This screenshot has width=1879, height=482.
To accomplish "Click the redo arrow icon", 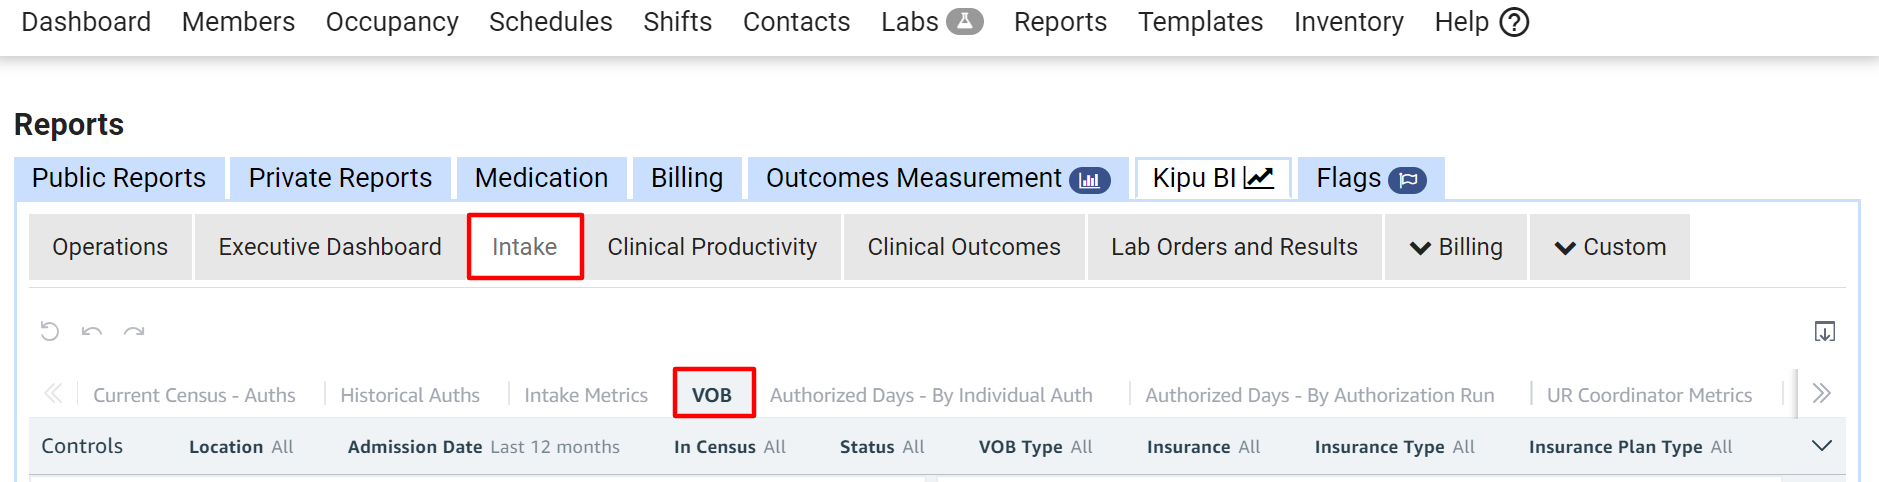I will [134, 331].
